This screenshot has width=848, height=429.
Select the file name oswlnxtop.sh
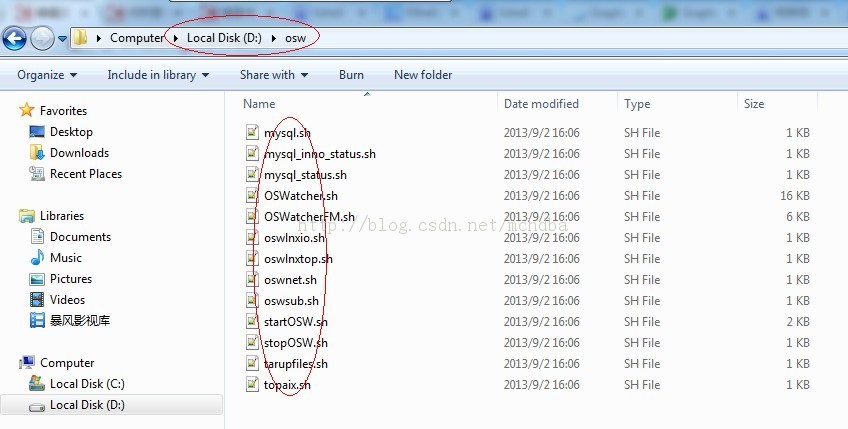coord(299,259)
